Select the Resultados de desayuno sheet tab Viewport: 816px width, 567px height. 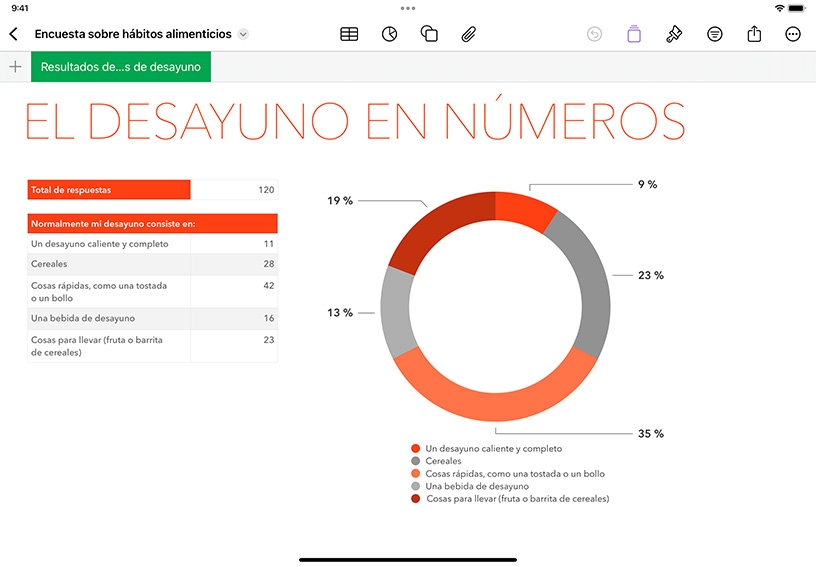tap(121, 67)
